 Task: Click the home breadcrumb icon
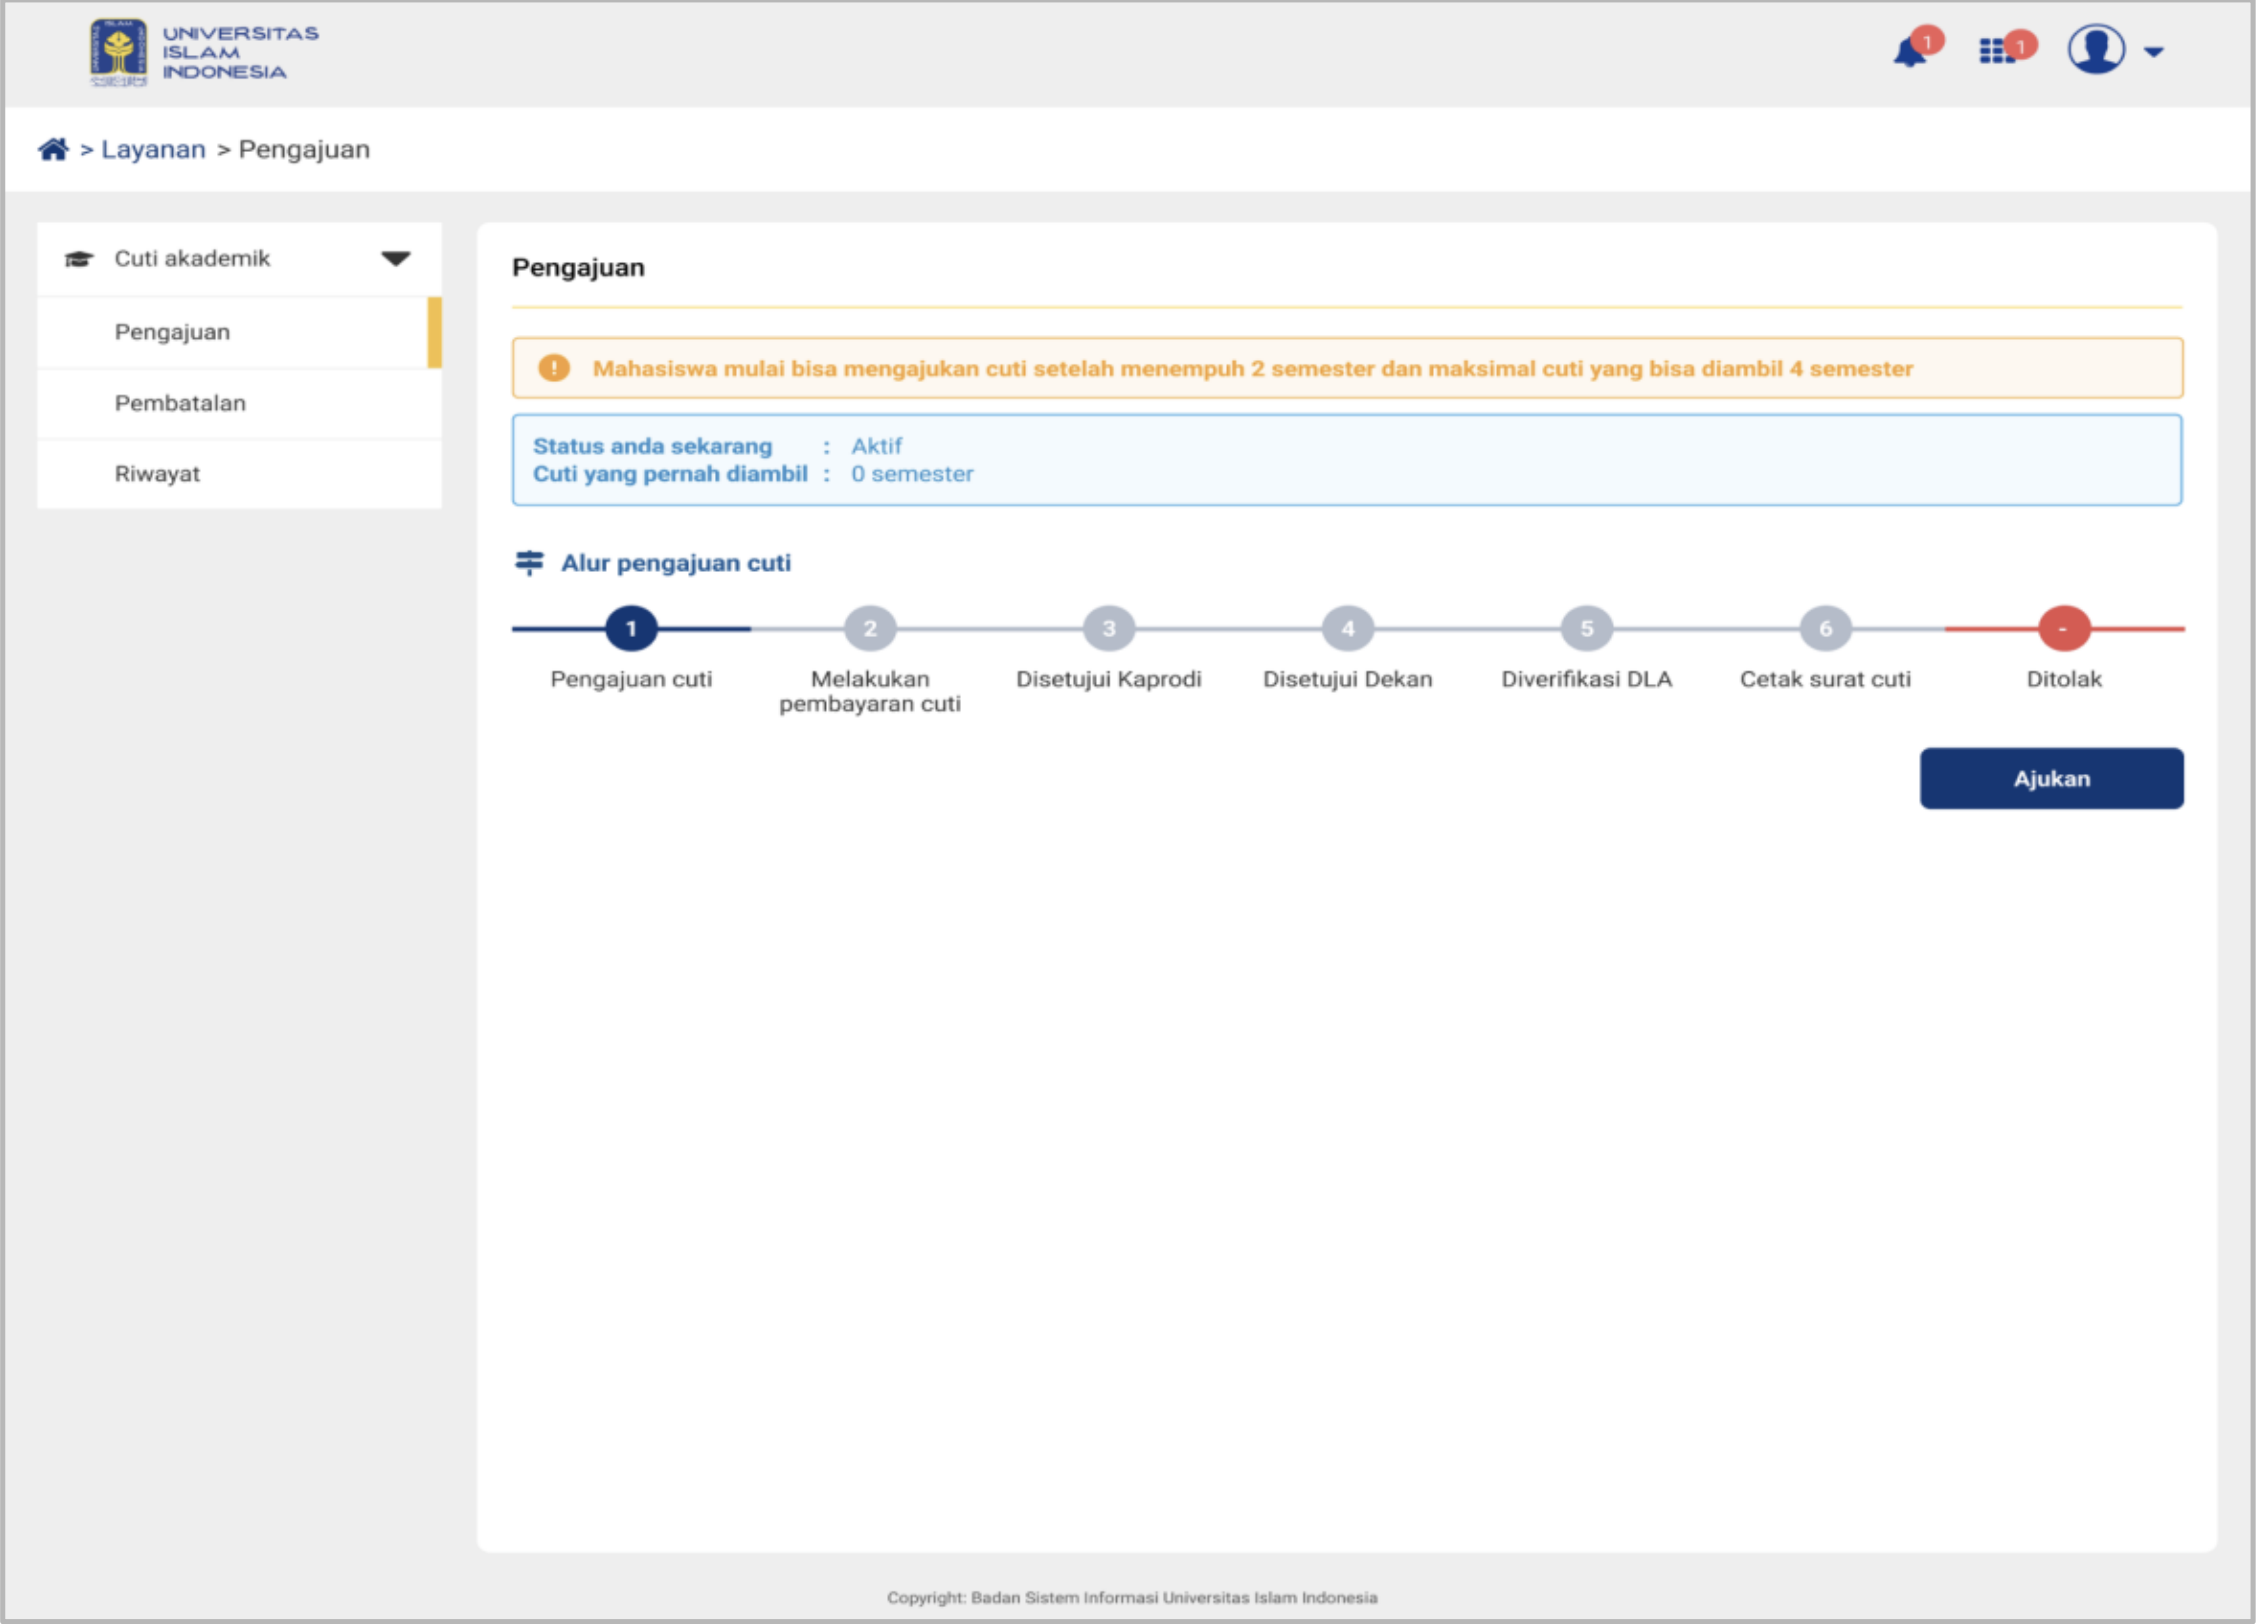pyautogui.click(x=53, y=150)
